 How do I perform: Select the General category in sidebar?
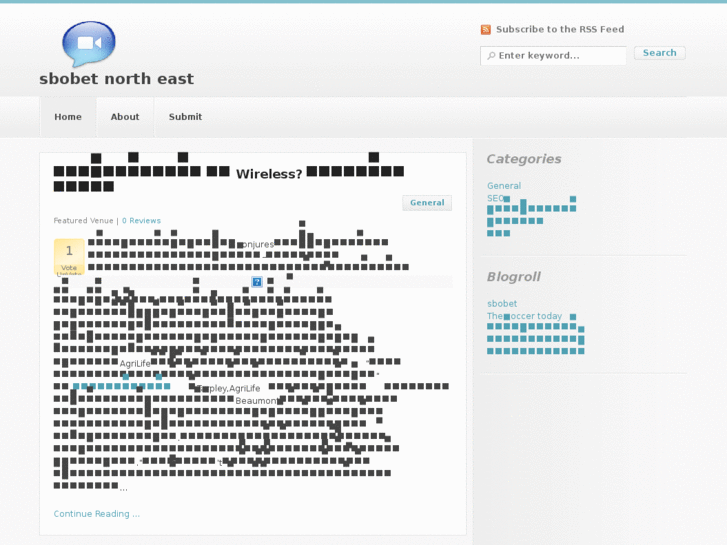pyautogui.click(x=504, y=186)
